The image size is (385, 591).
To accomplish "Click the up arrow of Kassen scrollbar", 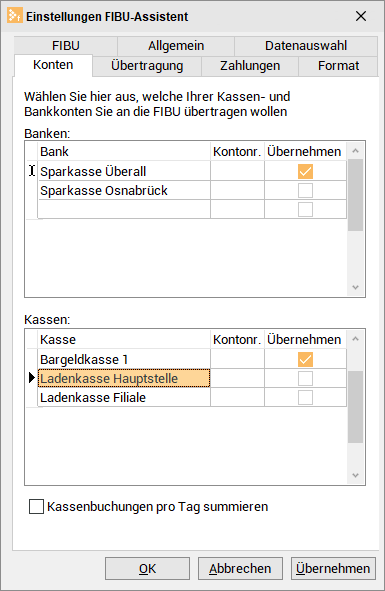I will click(355, 339).
